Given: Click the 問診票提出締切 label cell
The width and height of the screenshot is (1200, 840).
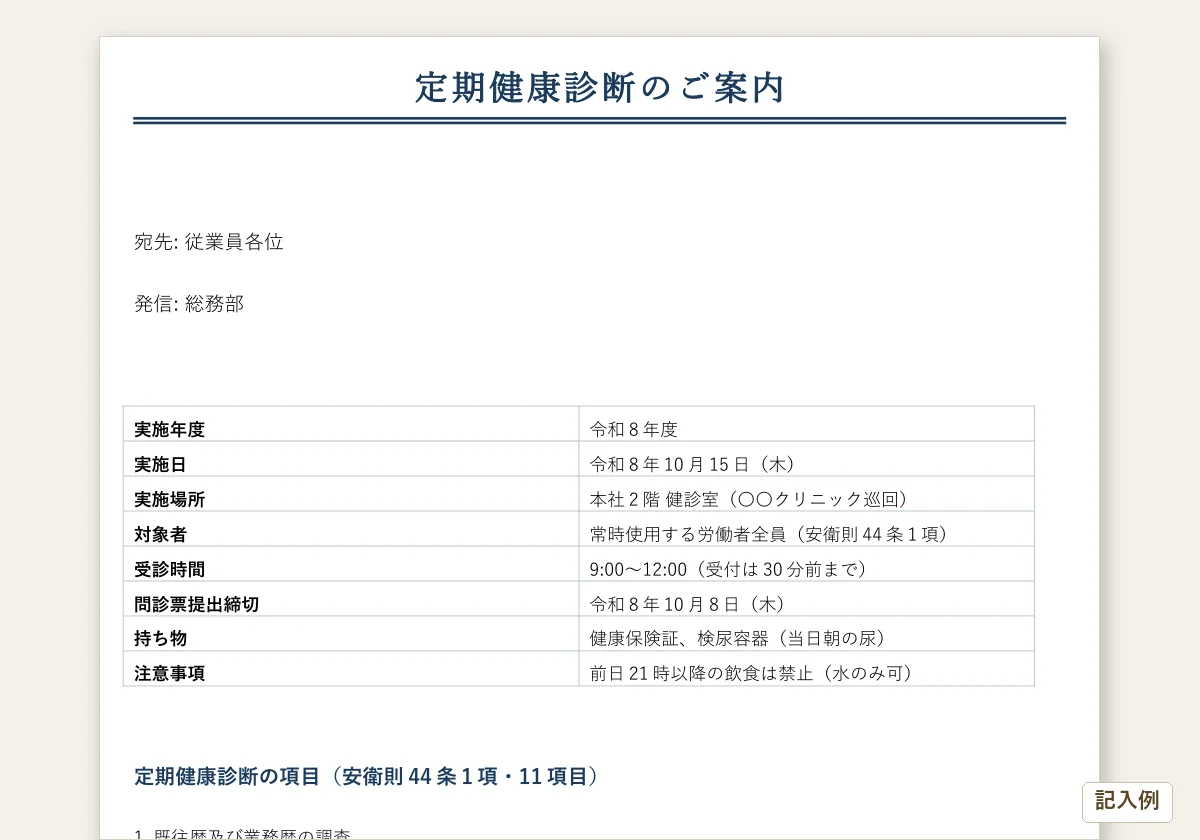Looking at the screenshot, I should (x=351, y=599).
